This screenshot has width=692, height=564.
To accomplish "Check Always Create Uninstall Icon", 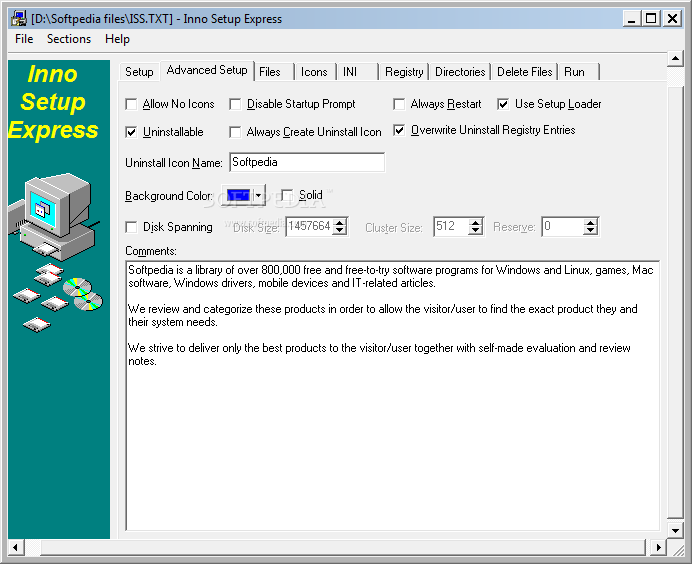I will pyautogui.click(x=235, y=132).
